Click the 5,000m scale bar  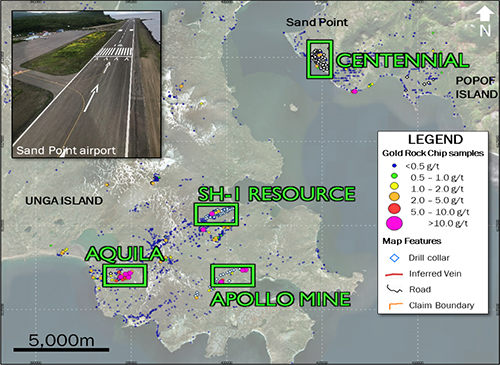[61, 349]
